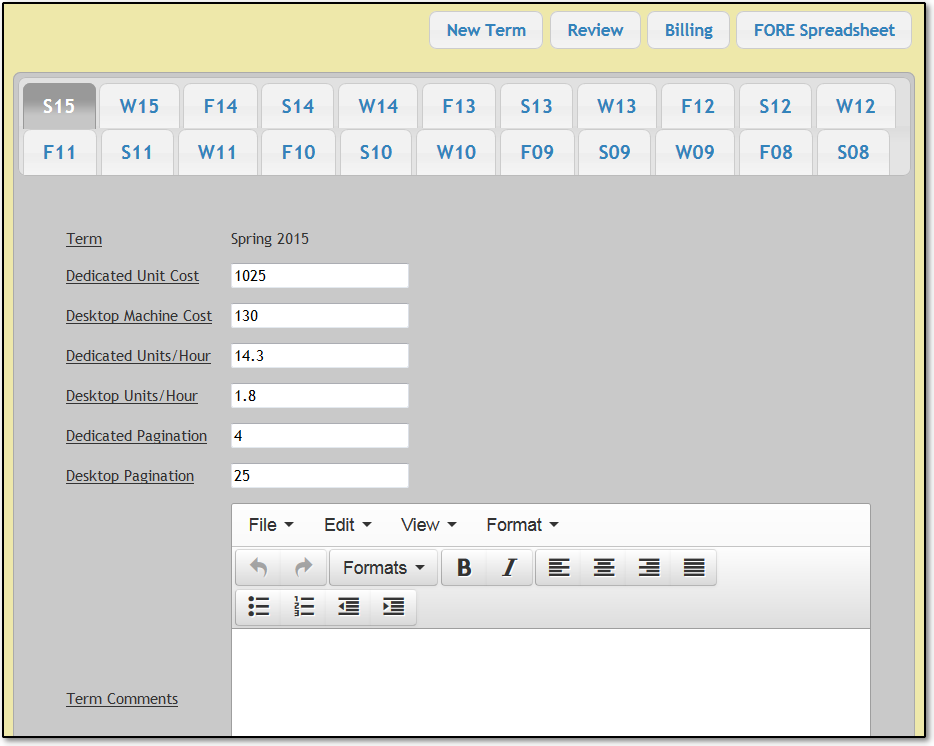Screen dimensions: 934x746
Task: Switch to the F10 term tab
Action: tap(298, 152)
